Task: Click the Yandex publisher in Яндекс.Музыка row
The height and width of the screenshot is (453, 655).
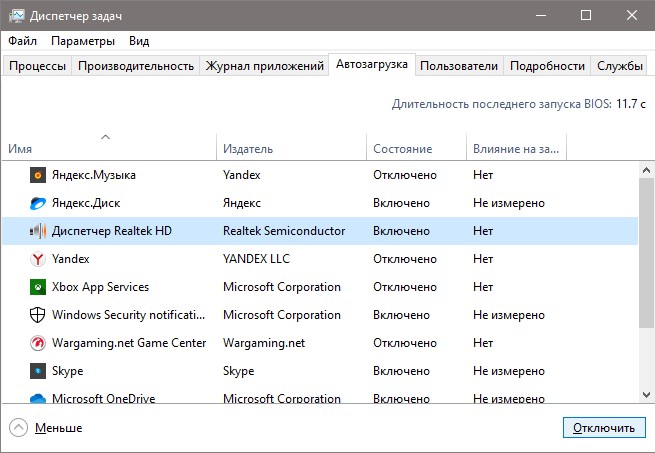Action: [241, 175]
